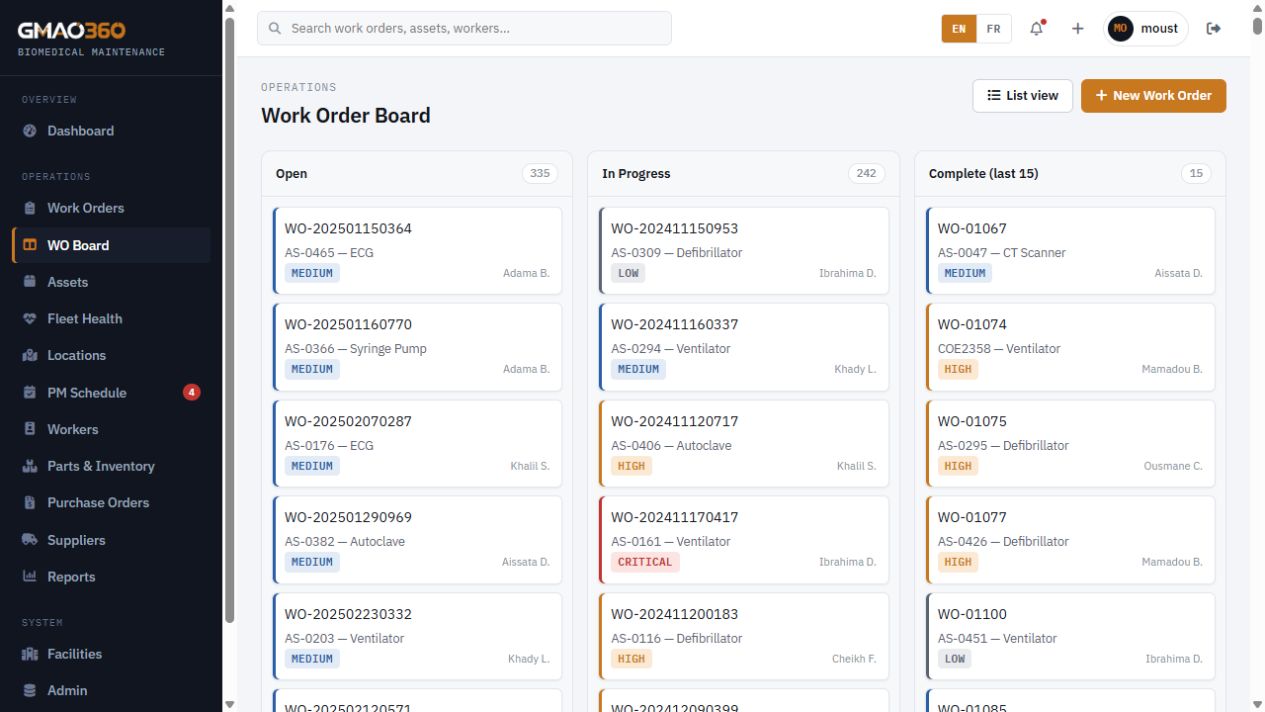The width and height of the screenshot is (1265, 712).
Task: Click AS-0366 — Syringe Pump text
Action: click(355, 349)
